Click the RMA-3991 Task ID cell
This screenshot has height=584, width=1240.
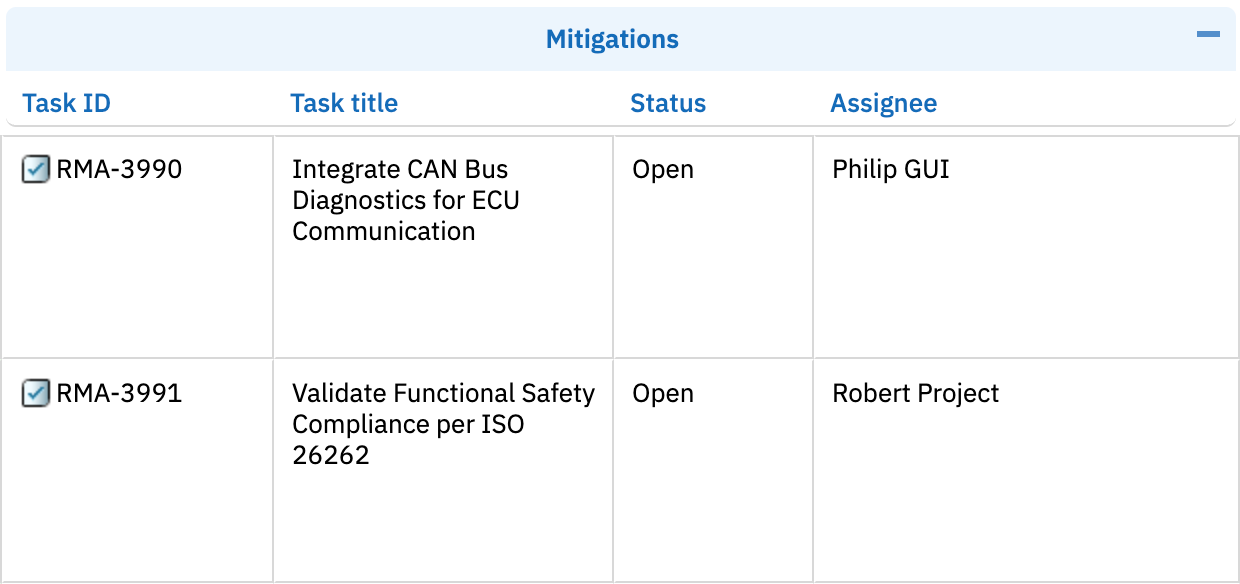pos(138,470)
